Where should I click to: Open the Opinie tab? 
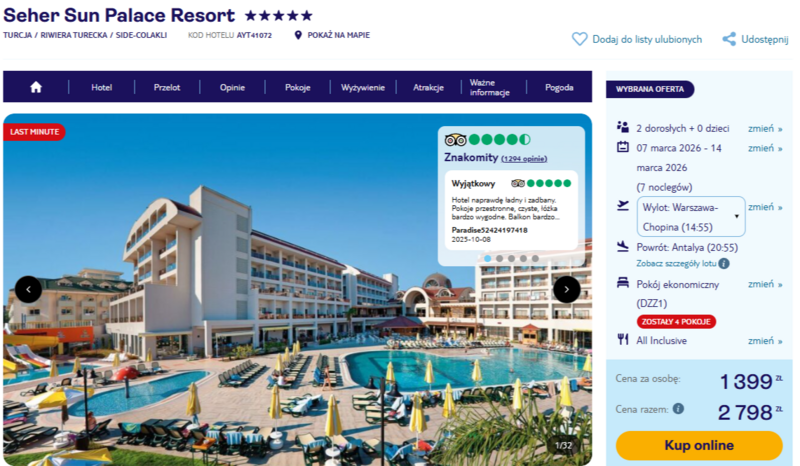232,87
